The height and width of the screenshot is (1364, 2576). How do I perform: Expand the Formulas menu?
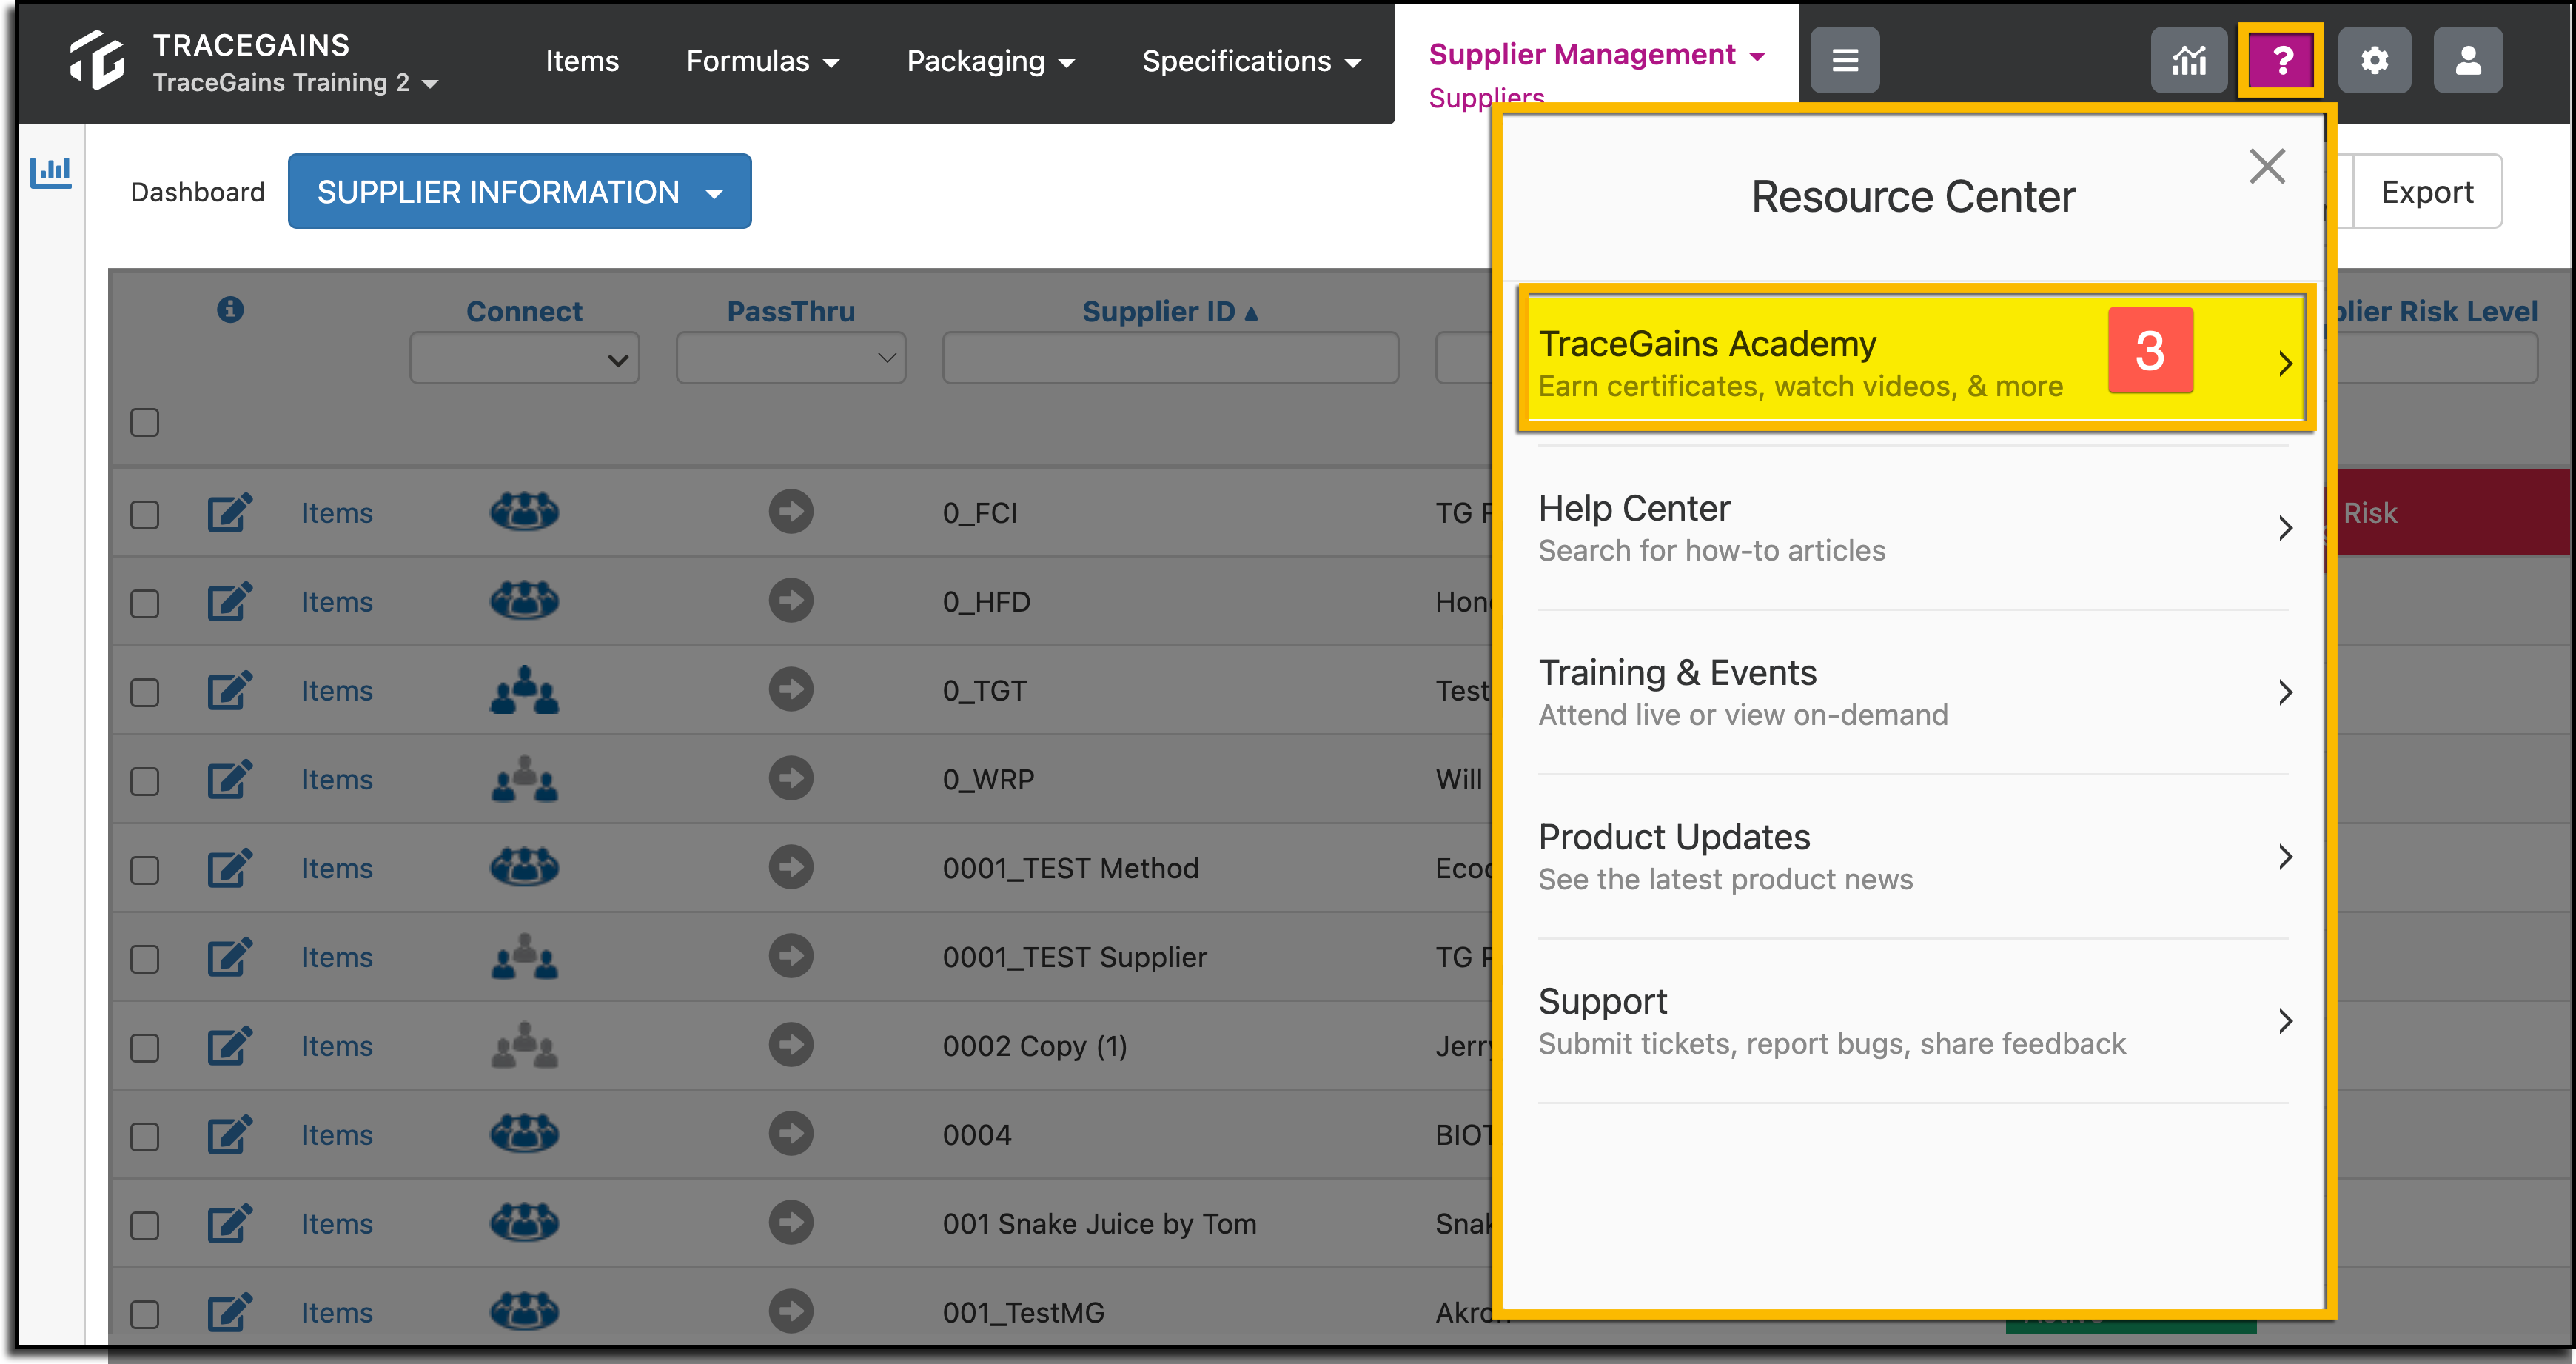pos(762,62)
